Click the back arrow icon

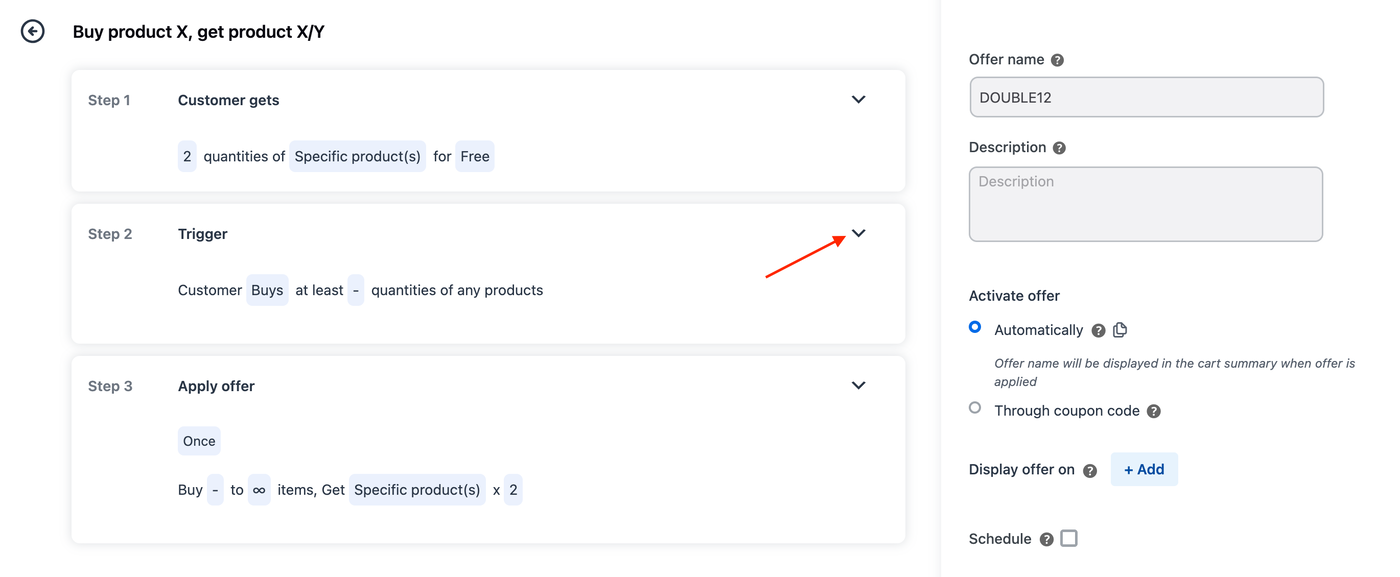pos(33,32)
